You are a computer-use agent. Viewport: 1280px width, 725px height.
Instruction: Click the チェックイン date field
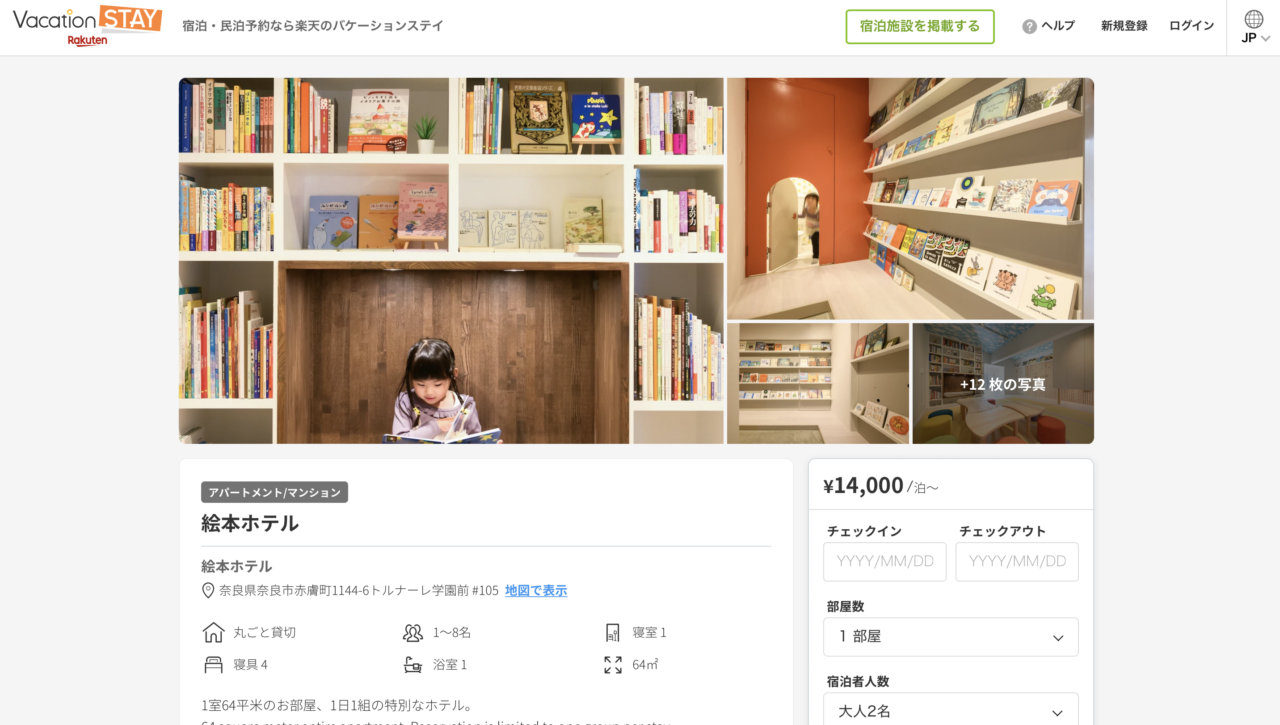point(885,562)
